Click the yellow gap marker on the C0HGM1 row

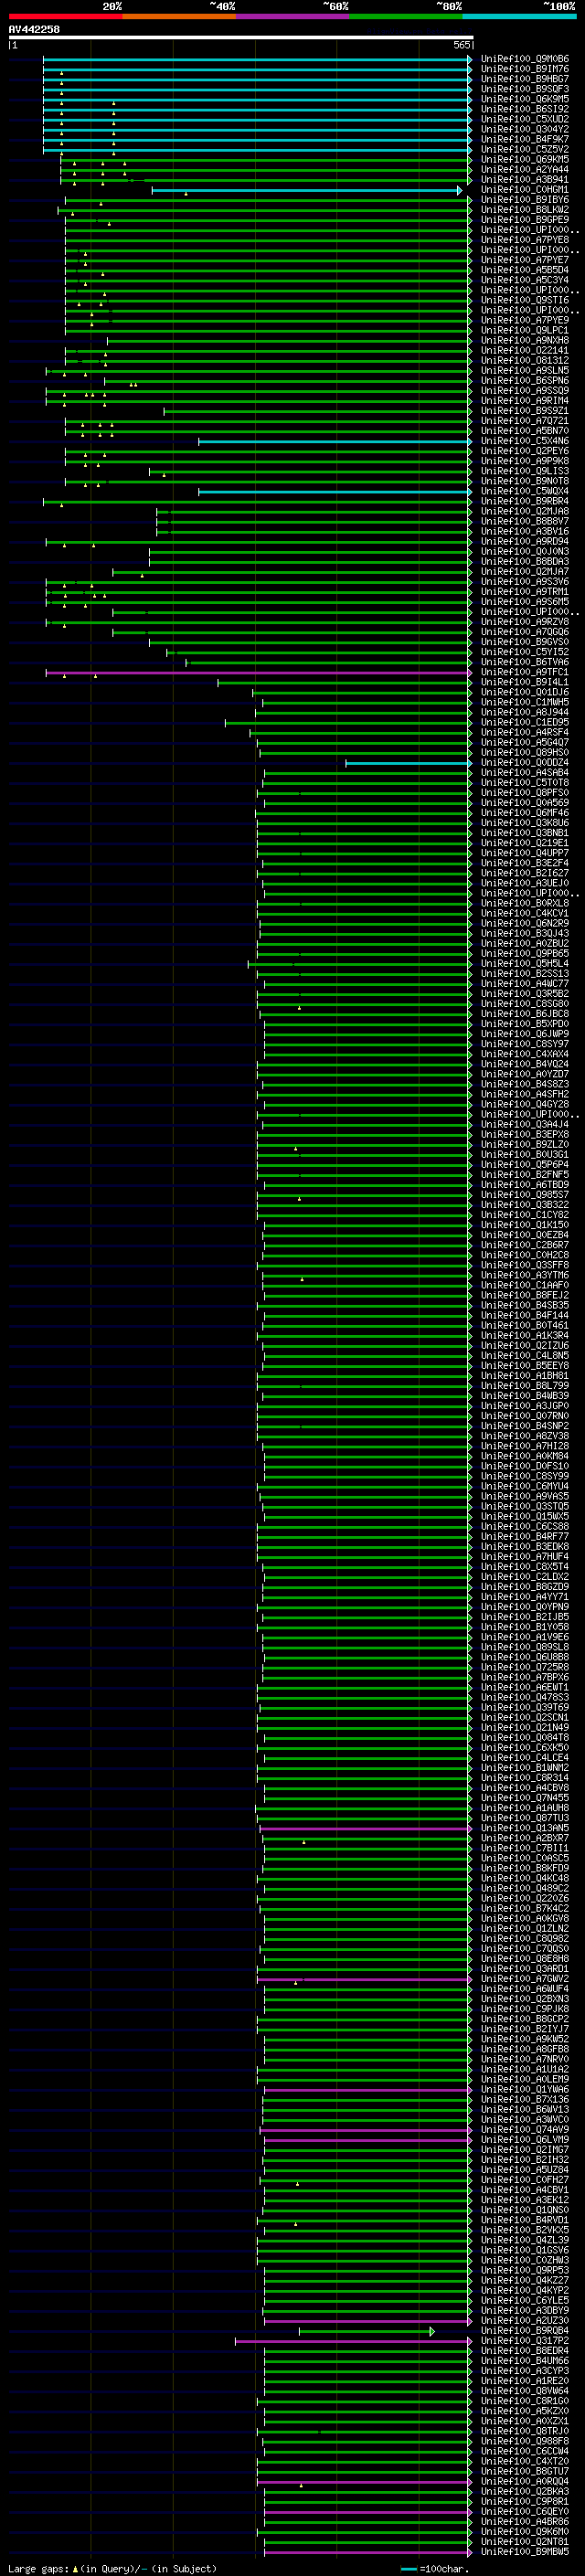click(186, 194)
